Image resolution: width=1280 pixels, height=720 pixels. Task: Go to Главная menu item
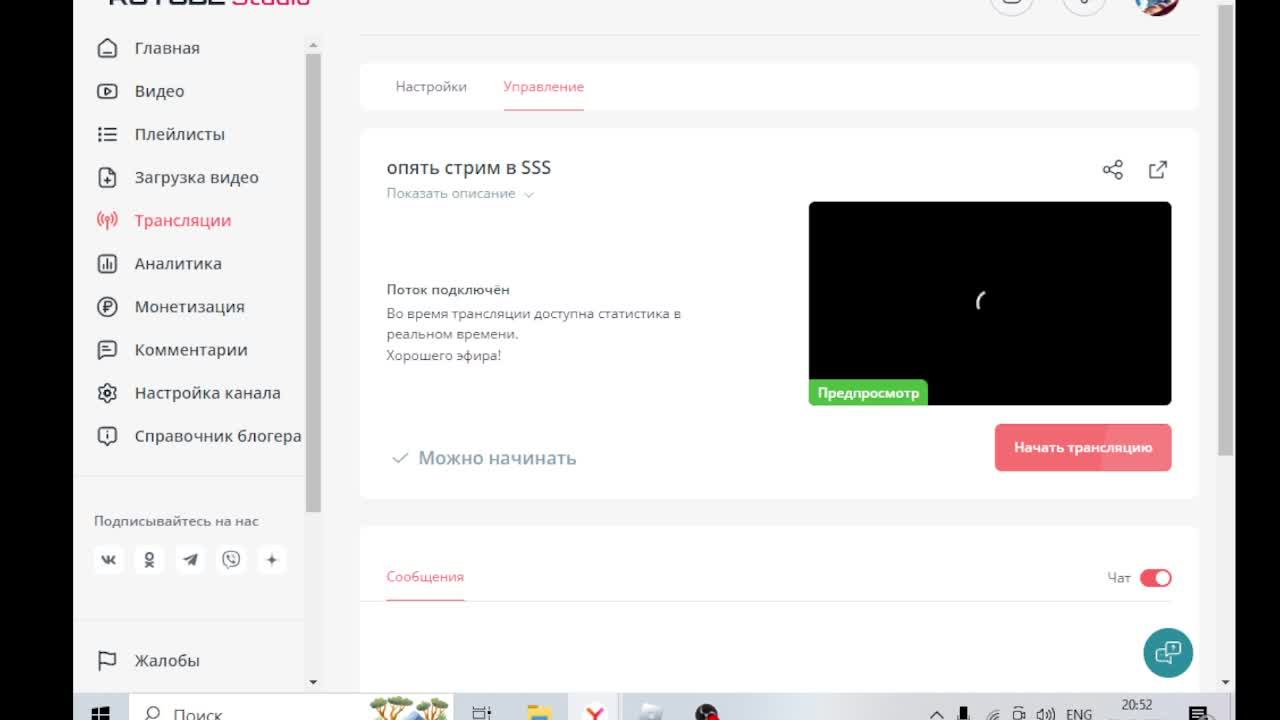click(167, 48)
